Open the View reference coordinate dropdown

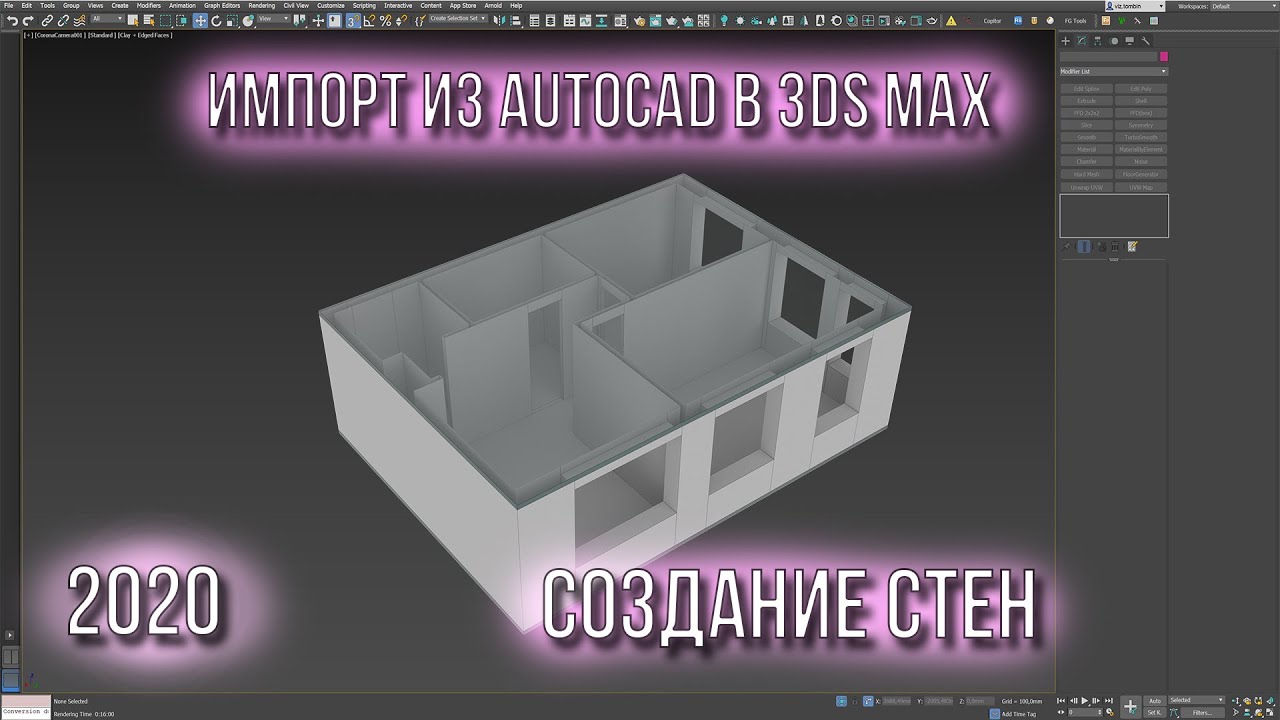click(x=274, y=19)
